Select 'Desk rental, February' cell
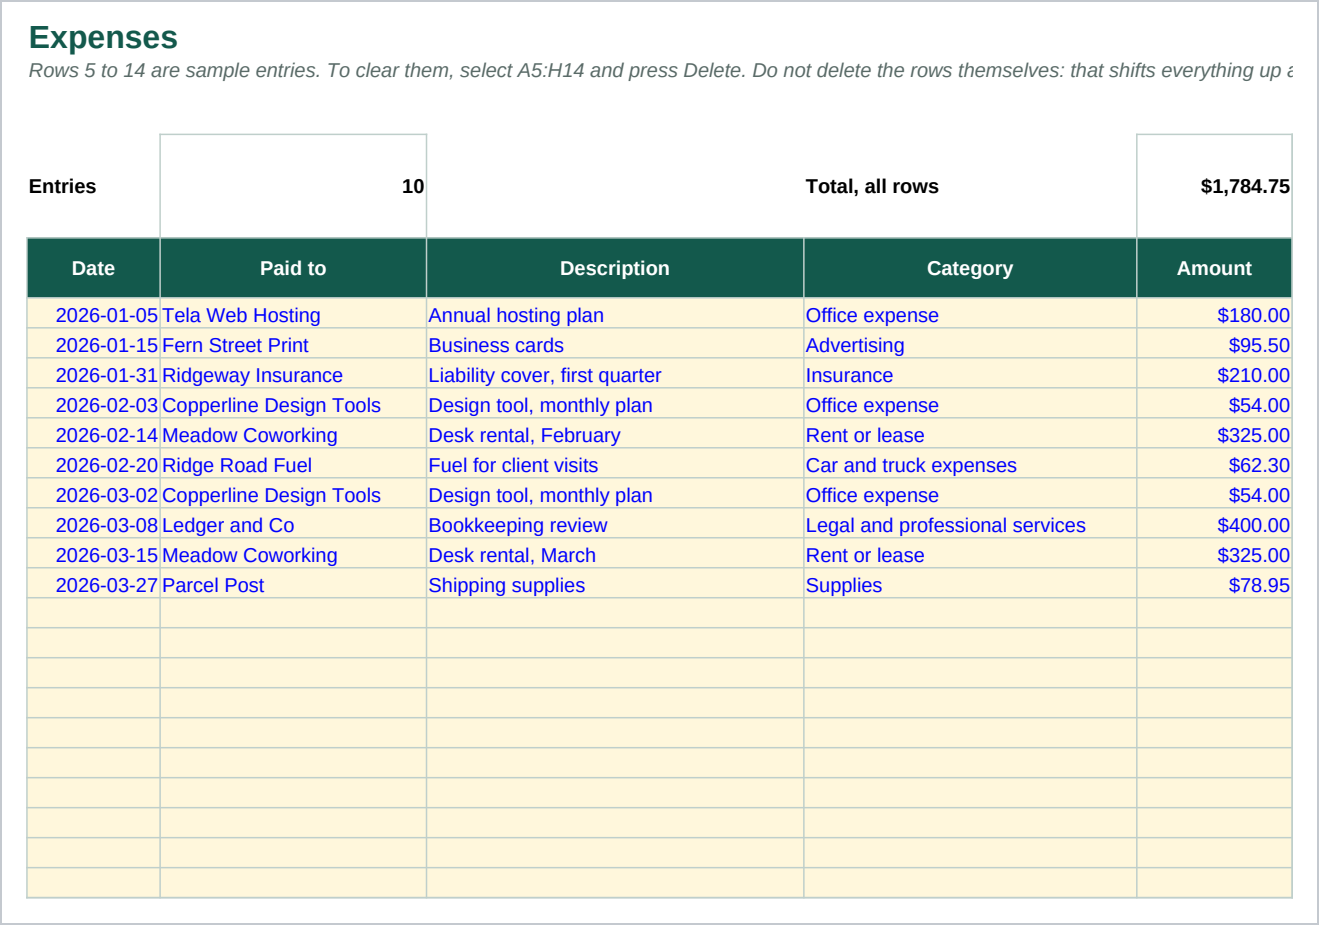This screenshot has width=1319, height=925. (x=615, y=435)
